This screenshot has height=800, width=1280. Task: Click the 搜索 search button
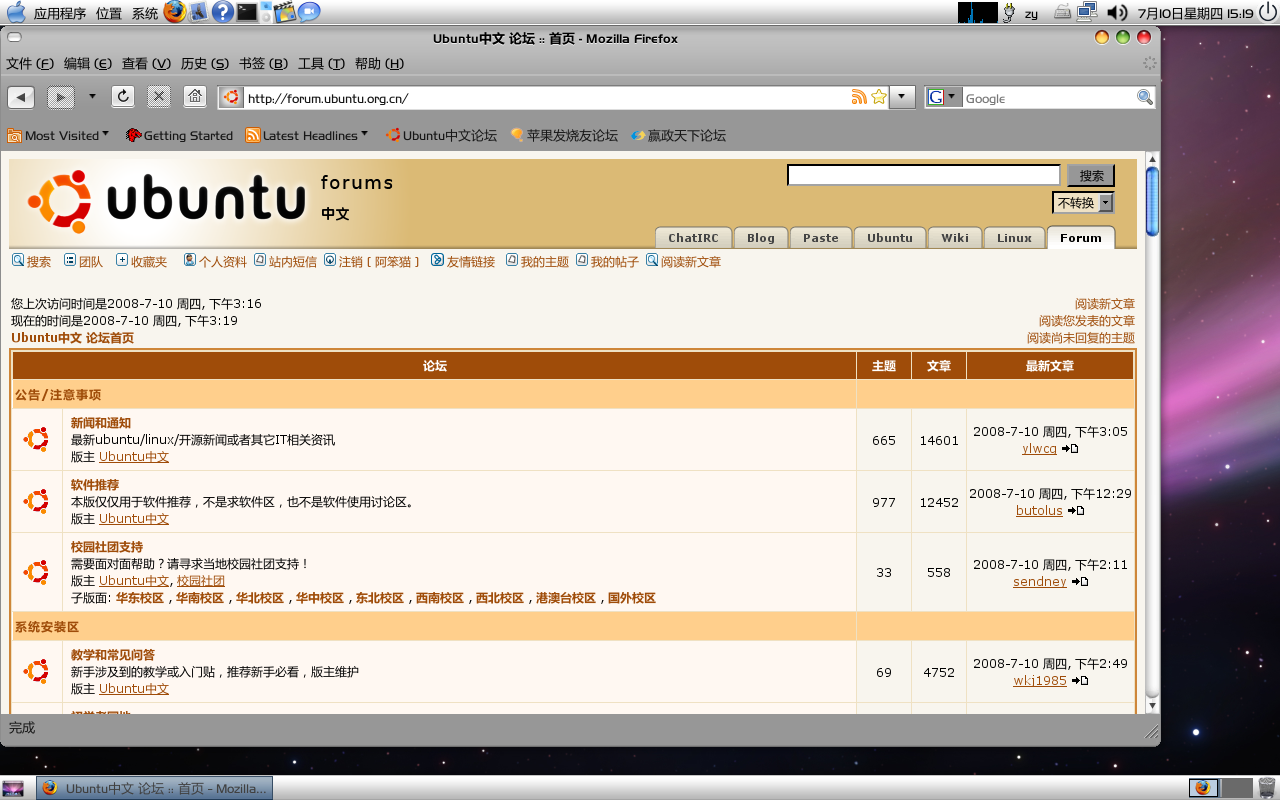click(1091, 175)
